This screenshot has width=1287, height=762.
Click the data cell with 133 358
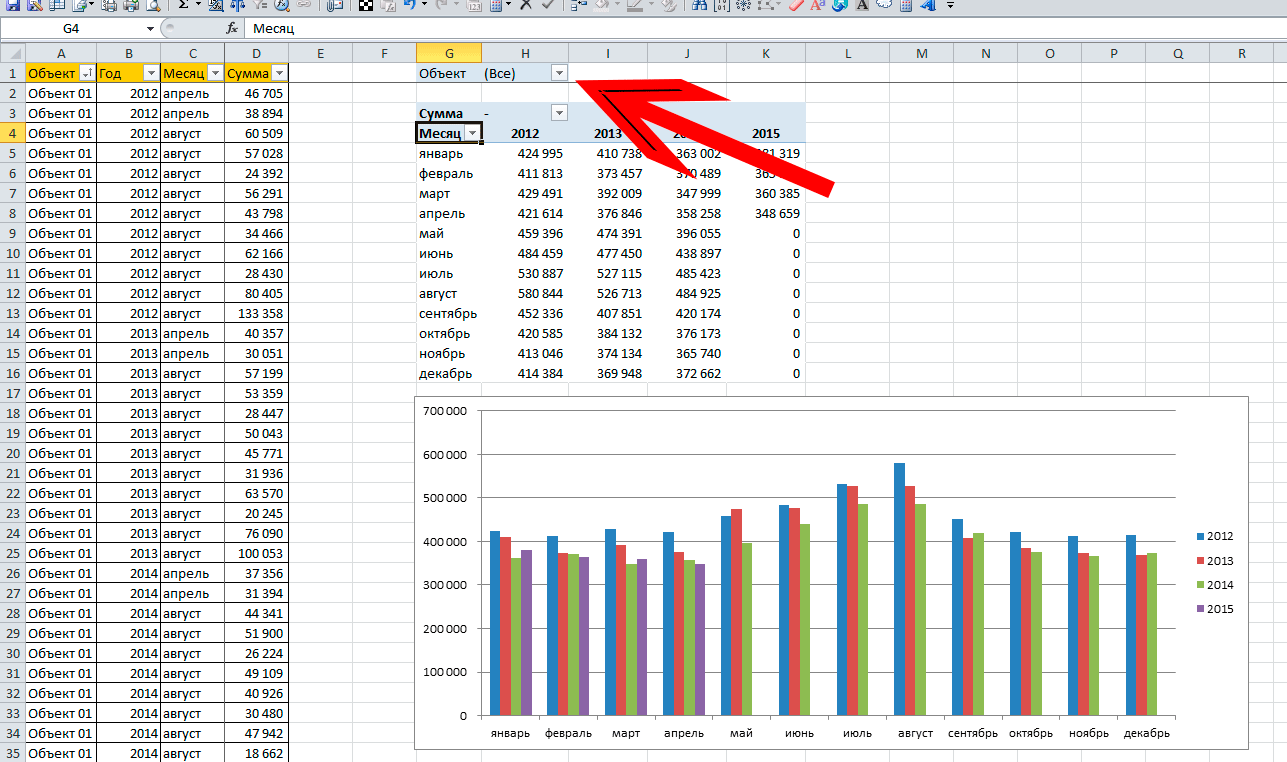click(x=257, y=313)
